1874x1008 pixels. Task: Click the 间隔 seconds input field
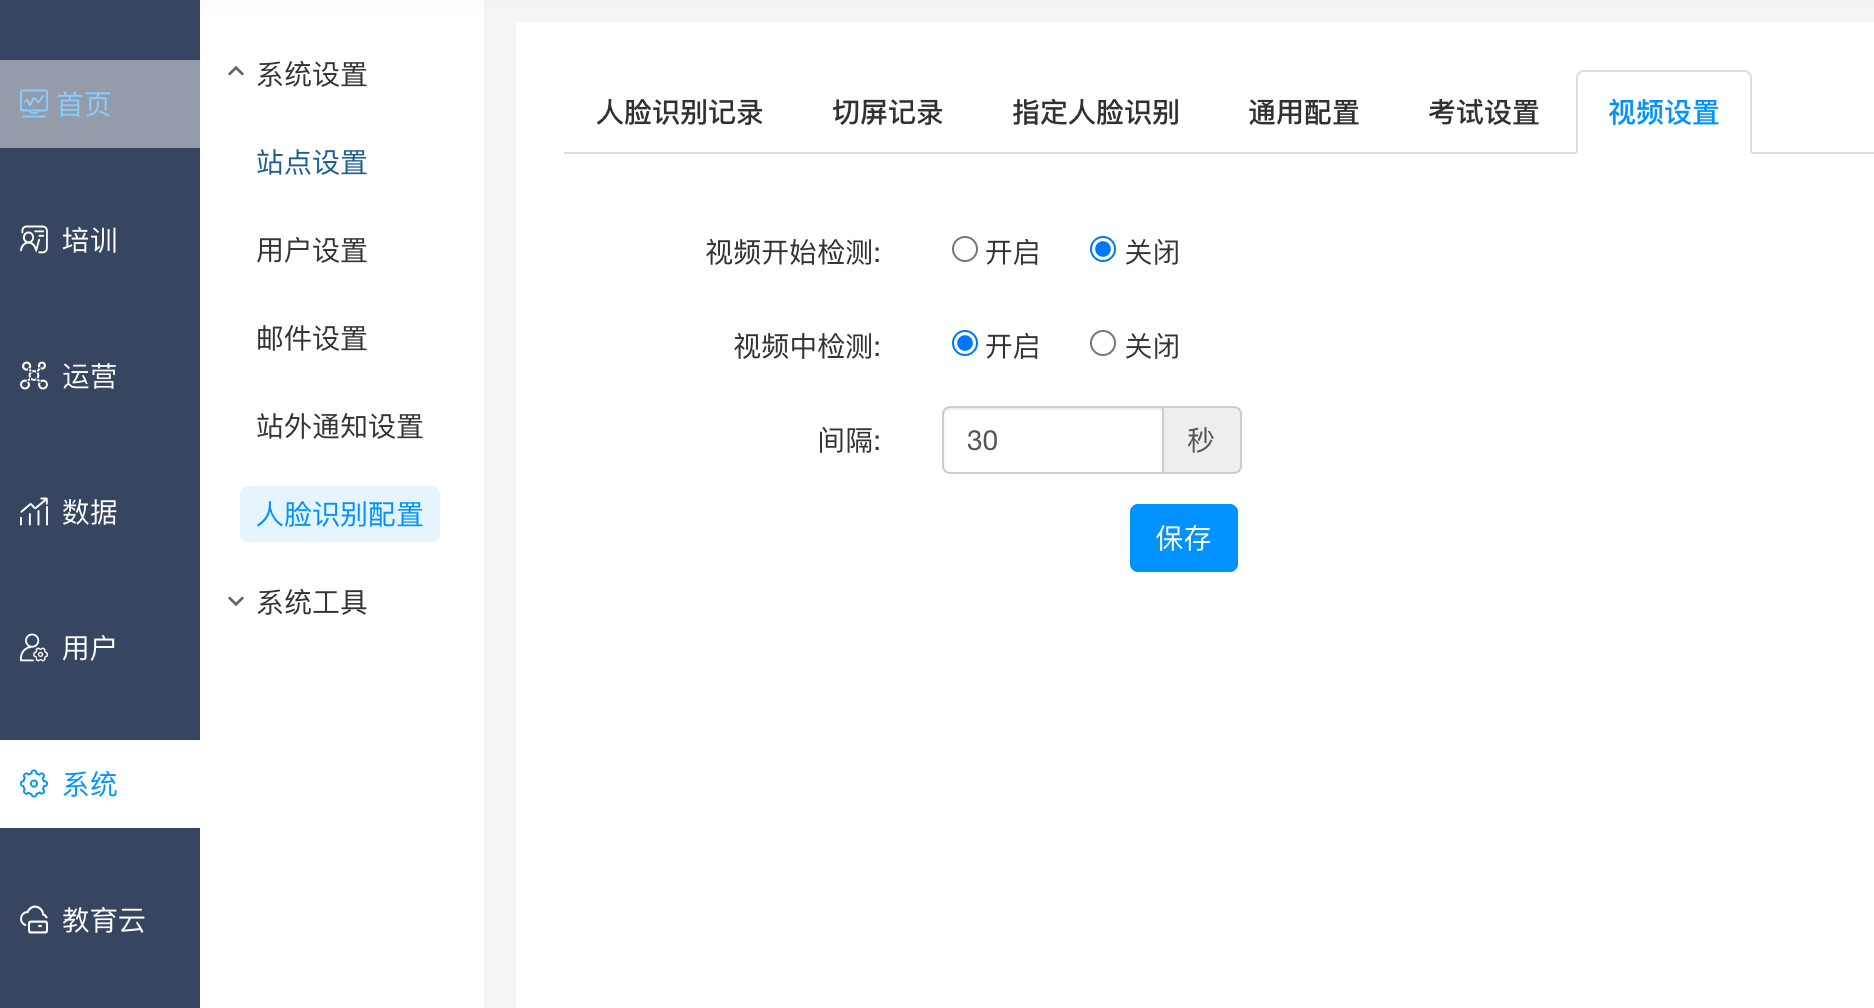tap(1052, 440)
